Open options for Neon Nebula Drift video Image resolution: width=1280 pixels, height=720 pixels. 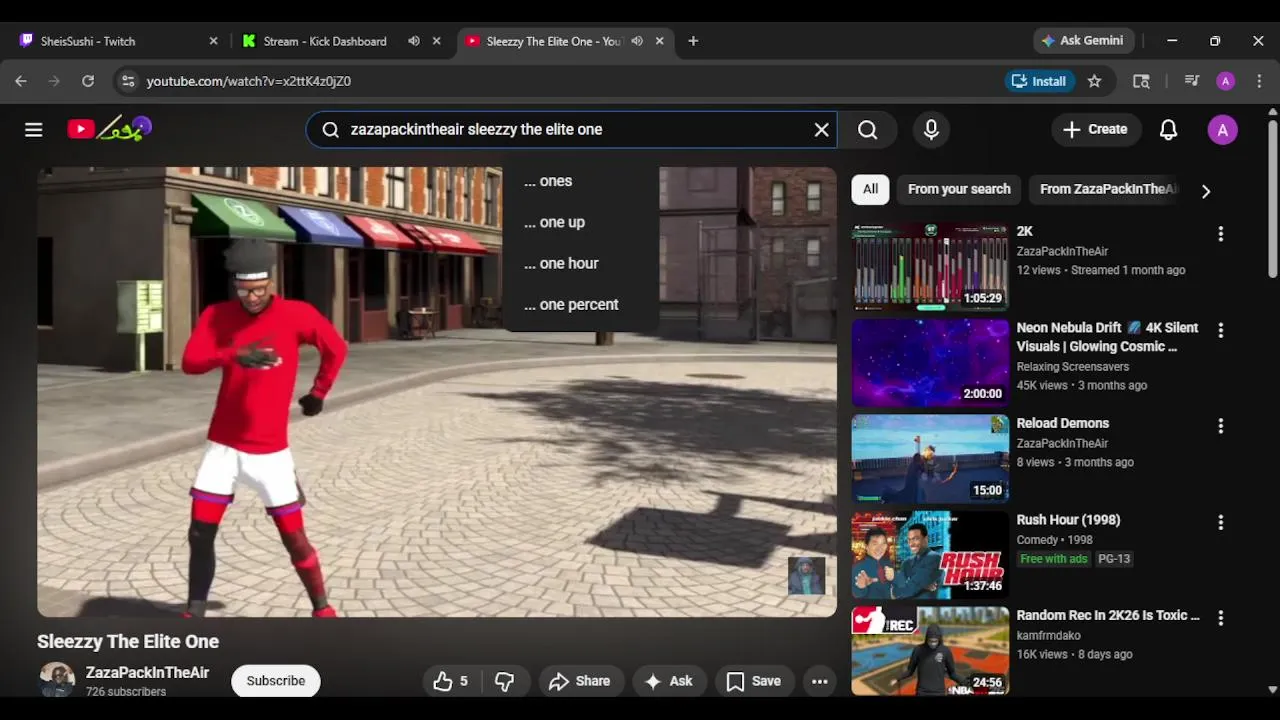pos(1220,330)
